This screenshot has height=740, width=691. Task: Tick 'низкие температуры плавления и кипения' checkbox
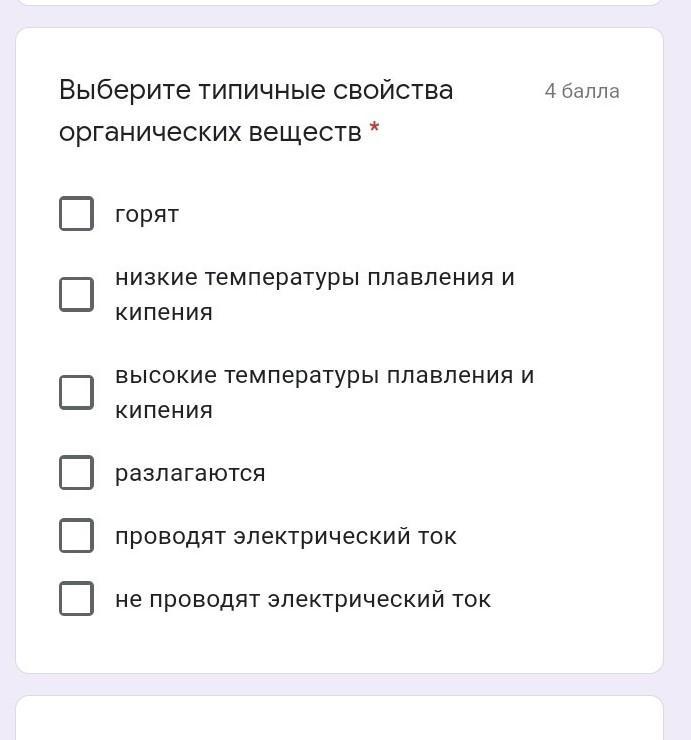pyautogui.click(x=76, y=294)
